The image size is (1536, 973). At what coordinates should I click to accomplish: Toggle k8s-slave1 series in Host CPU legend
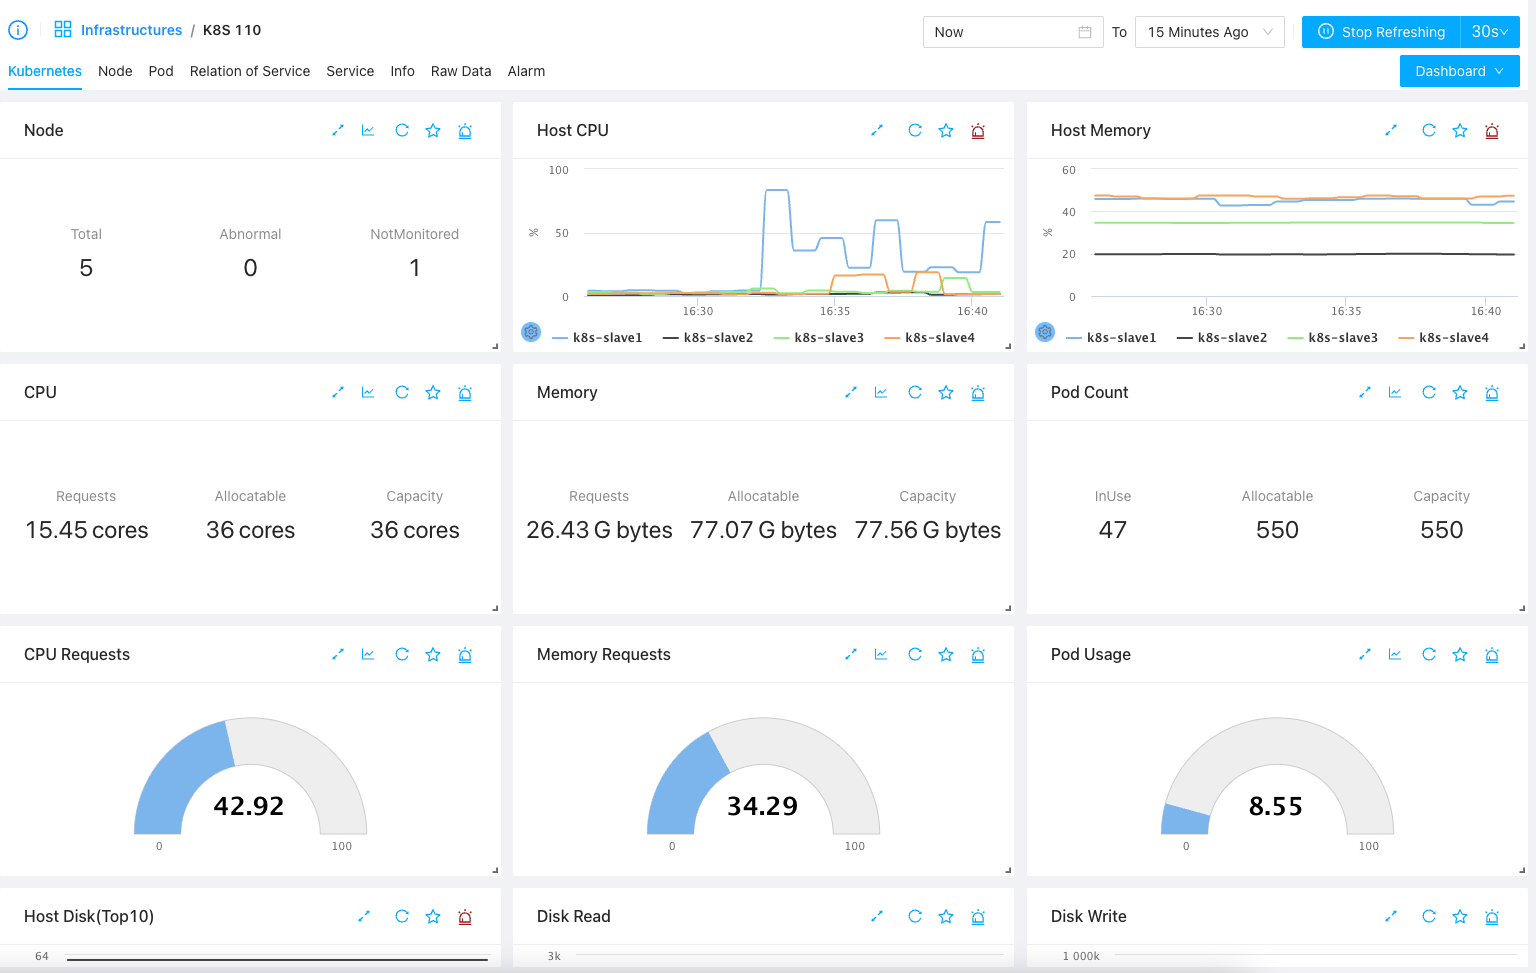597,338
